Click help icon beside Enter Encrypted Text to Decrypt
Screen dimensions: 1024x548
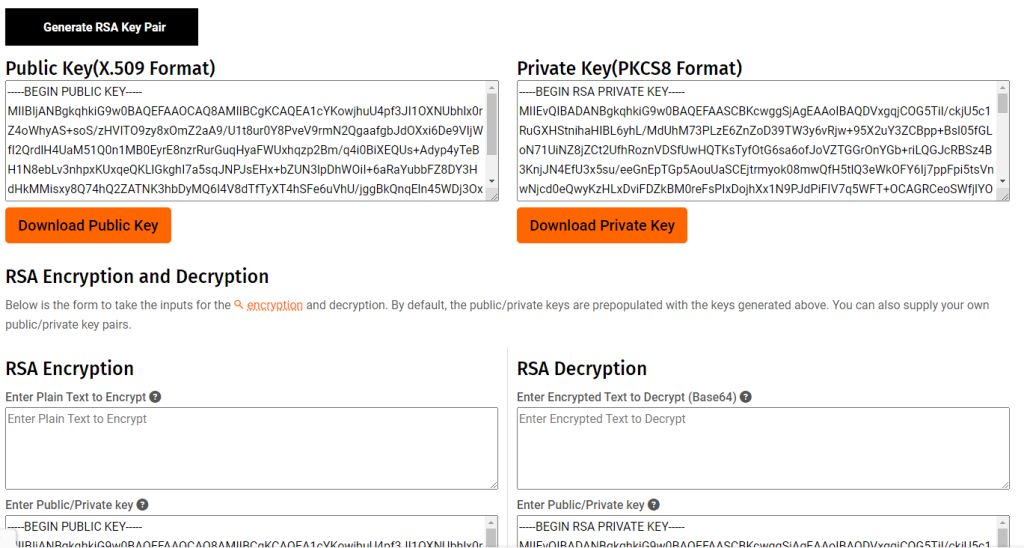point(745,397)
